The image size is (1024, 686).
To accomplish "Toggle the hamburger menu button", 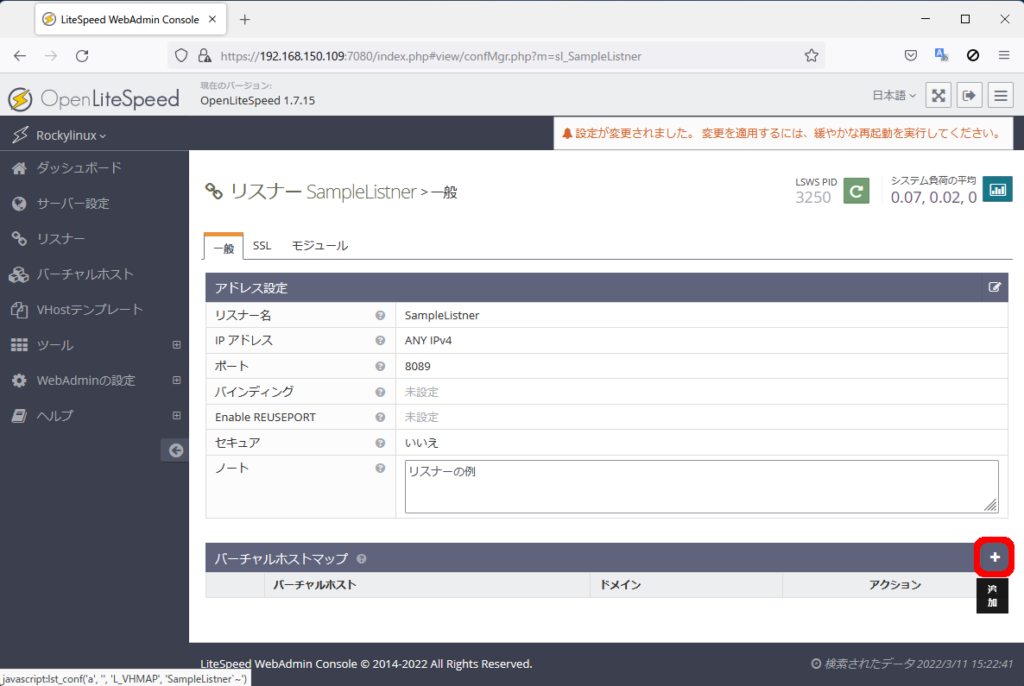I will [1001, 95].
